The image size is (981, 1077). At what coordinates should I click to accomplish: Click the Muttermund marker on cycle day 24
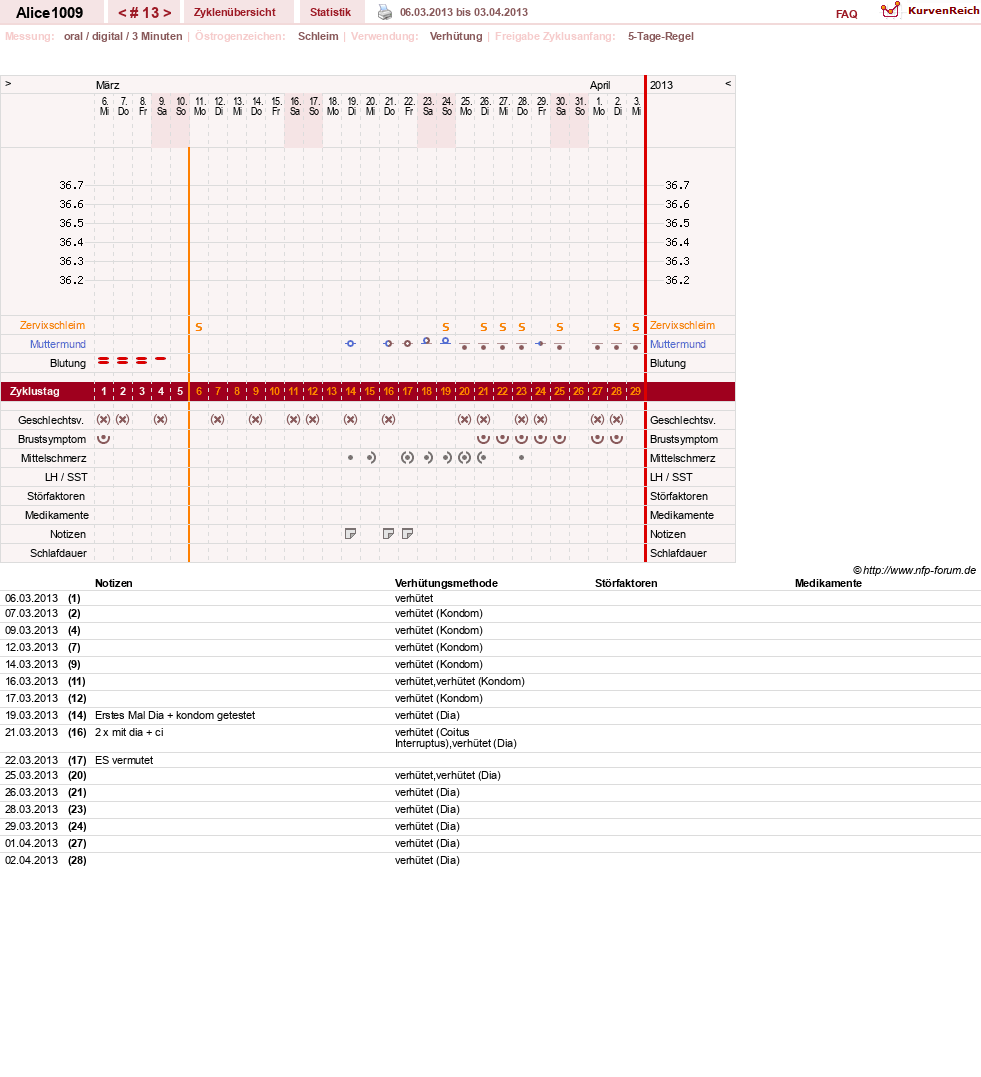click(x=541, y=343)
